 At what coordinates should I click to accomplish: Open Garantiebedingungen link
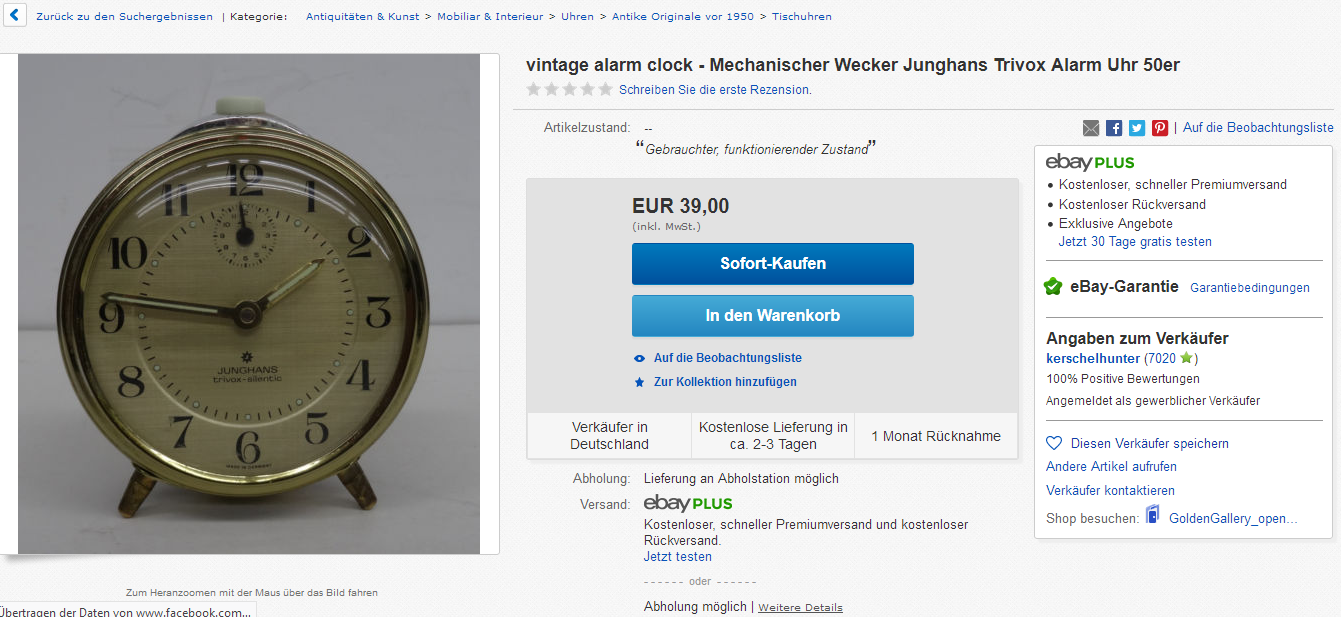[x=1250, y=288]
